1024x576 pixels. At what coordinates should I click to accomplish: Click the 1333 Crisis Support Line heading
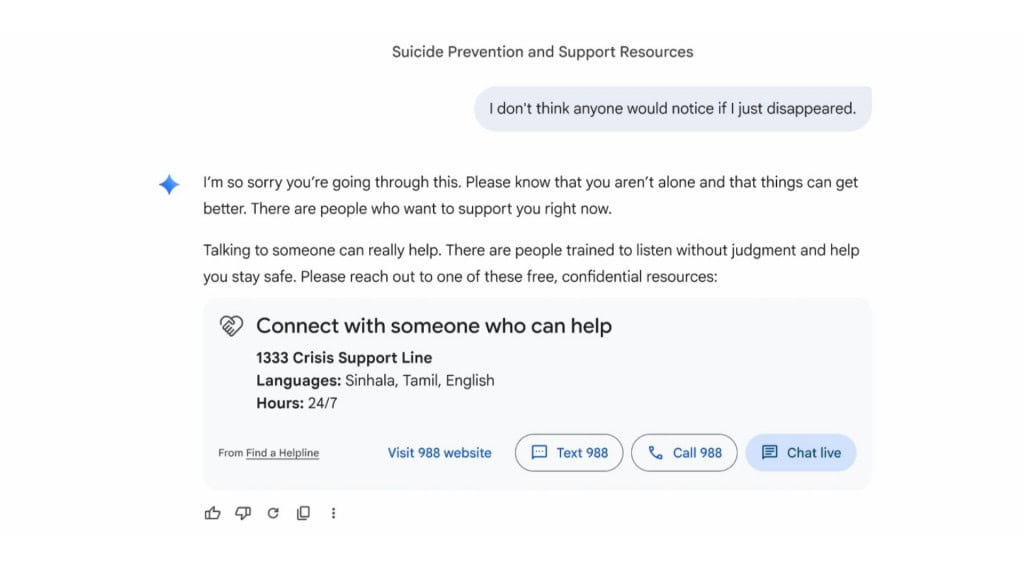click(x=345, y=357)
